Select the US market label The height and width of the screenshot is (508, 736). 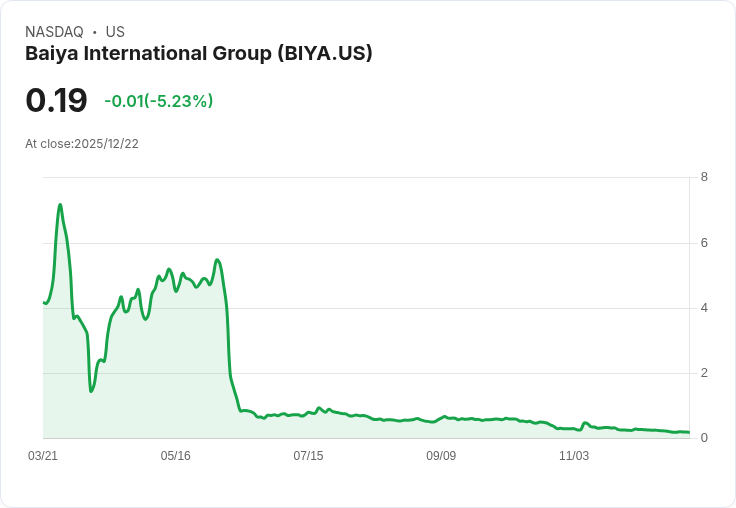coord(115,32)
